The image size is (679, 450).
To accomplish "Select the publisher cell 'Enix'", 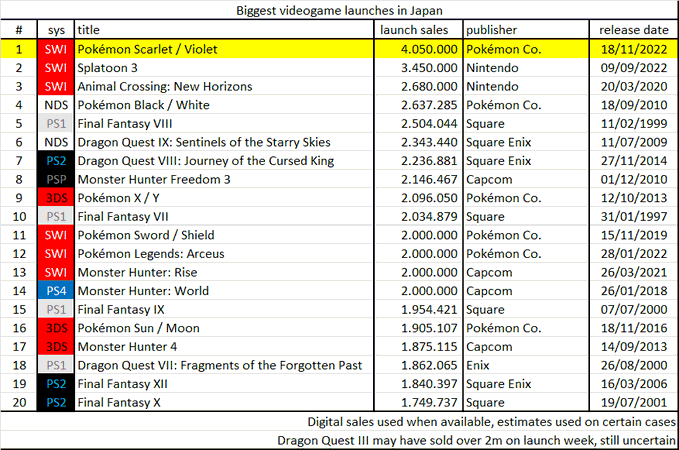I will (x=478, y=366).
